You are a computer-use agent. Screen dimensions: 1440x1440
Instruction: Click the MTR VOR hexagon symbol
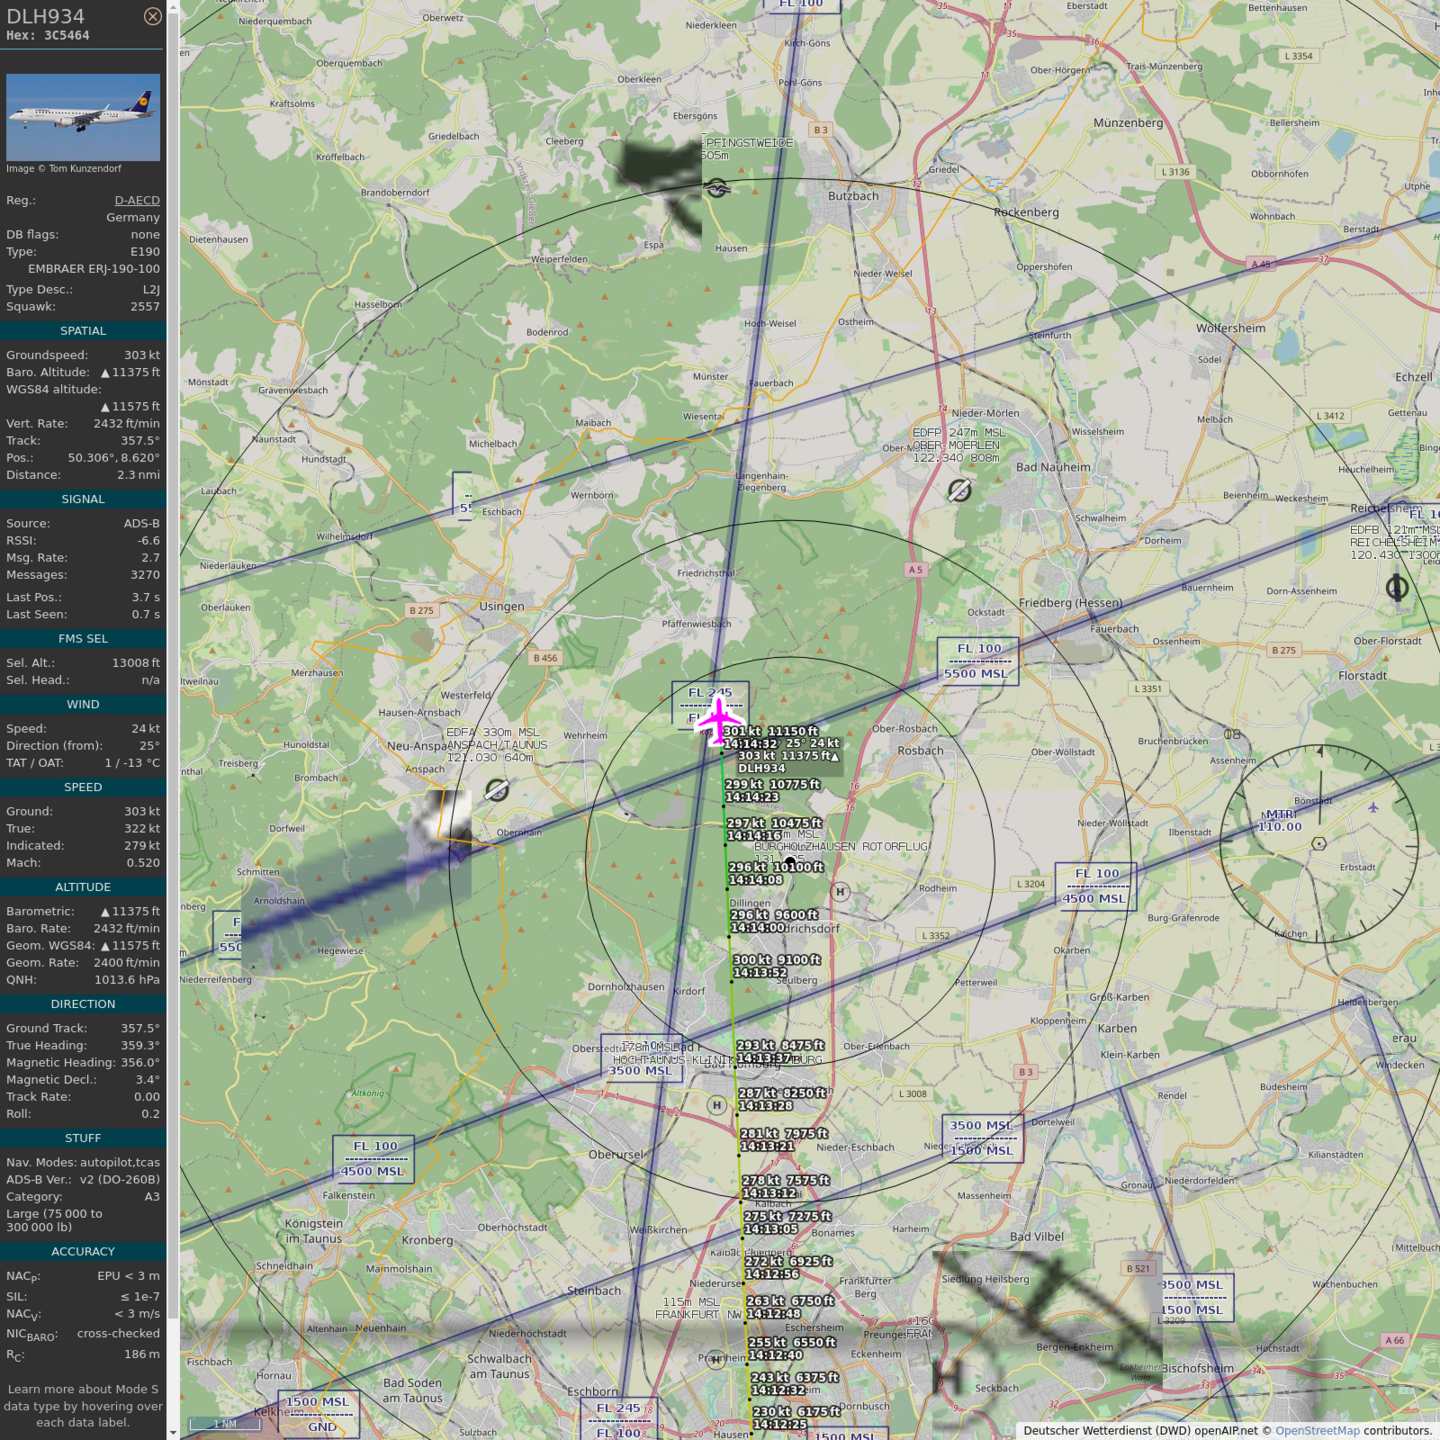pyautogui.click(x=1319, y=844)
